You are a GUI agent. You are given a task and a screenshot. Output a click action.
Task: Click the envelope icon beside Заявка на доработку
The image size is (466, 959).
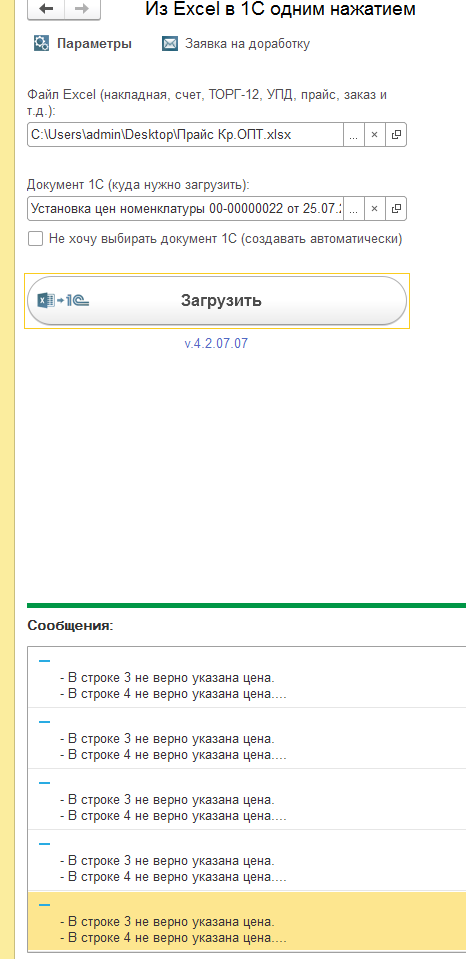(169, 44)
